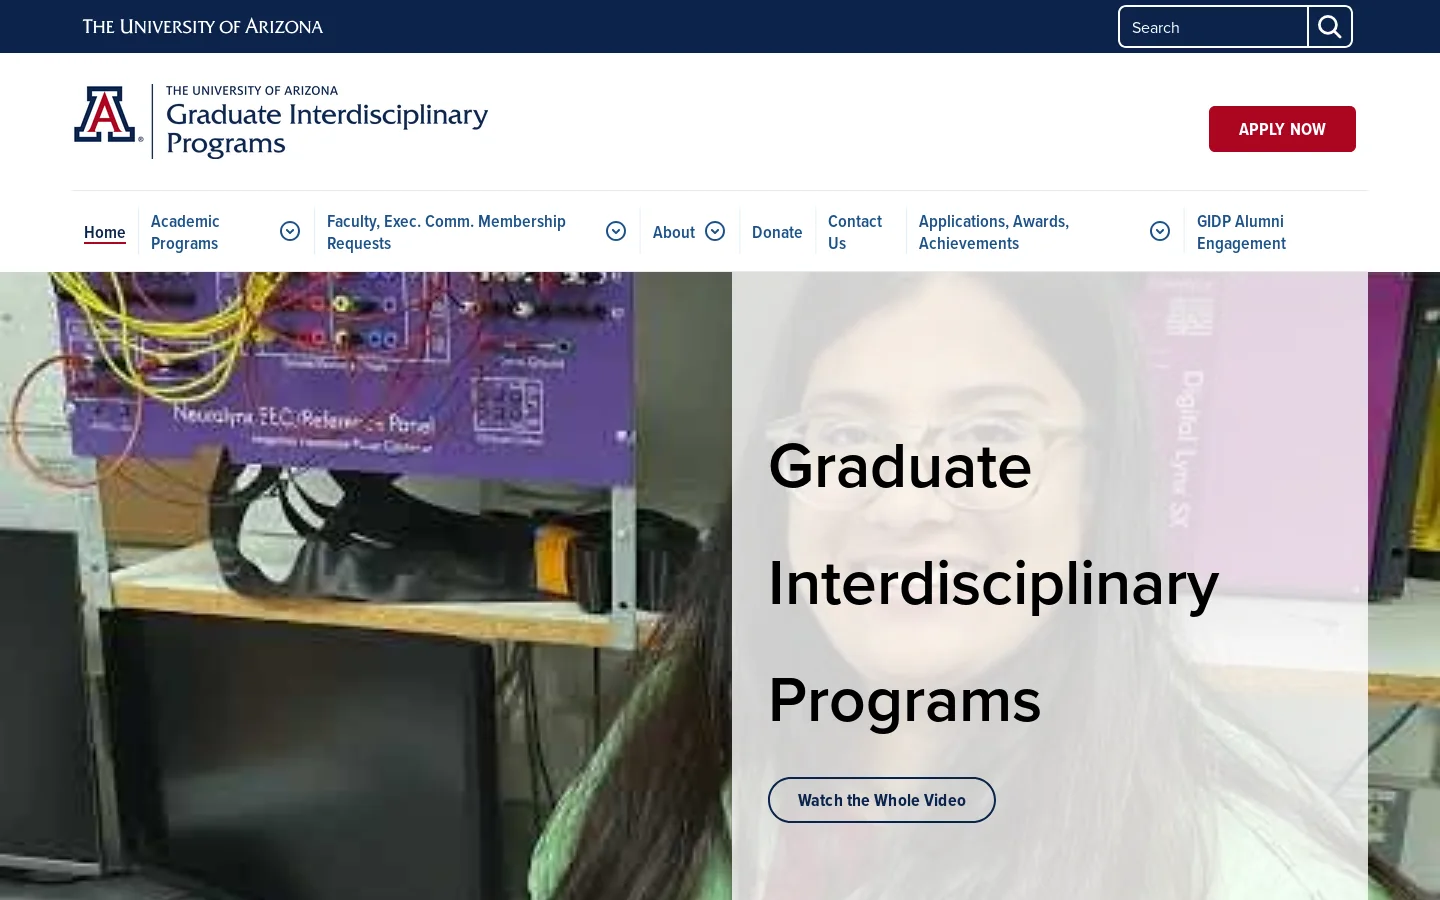This screenshot has width=1440, height=900.
Task: Expand the About dropdown chevron
Action: click(x=715, y=231)
